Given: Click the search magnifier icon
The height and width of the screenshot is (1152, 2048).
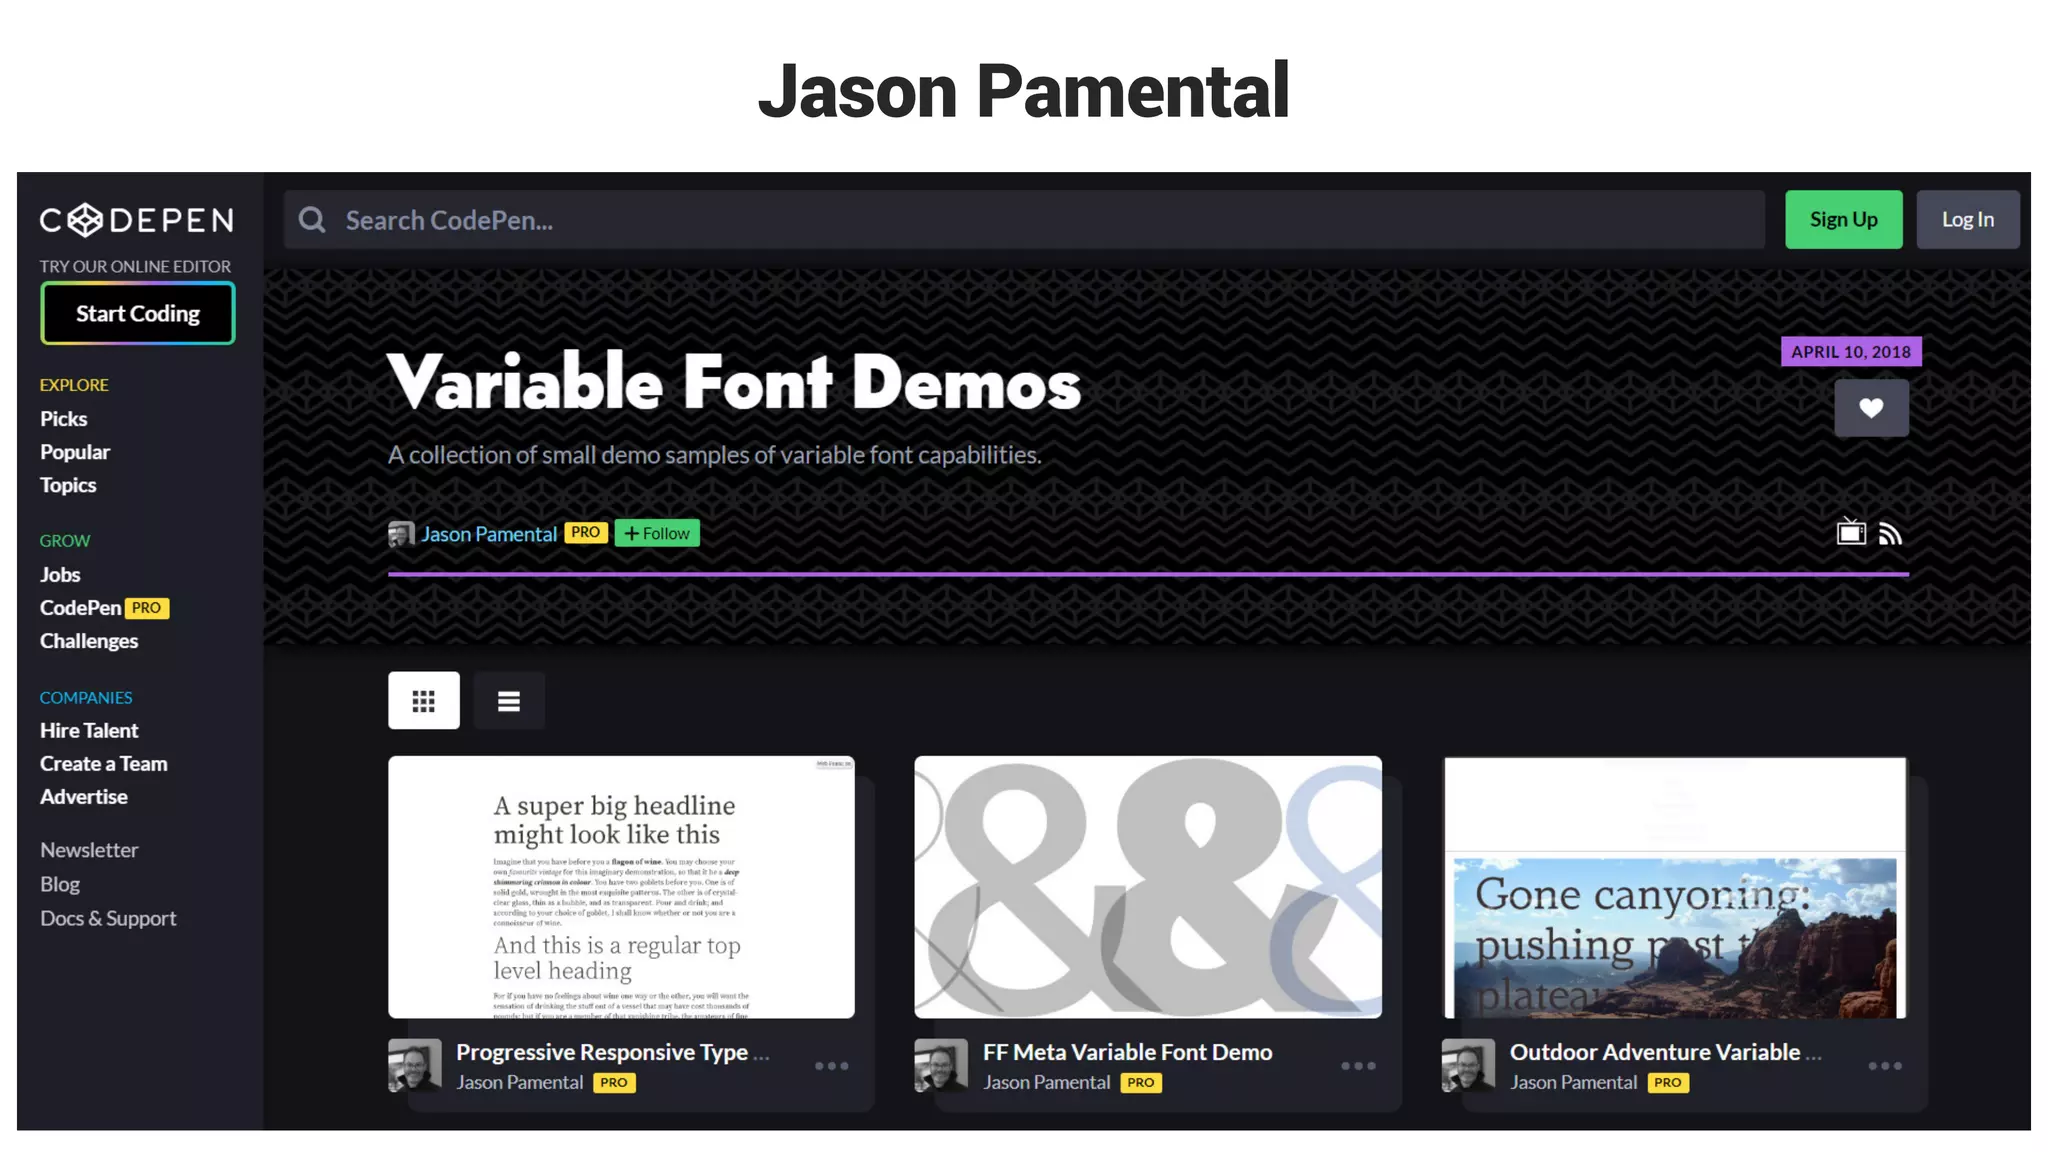Looking at the screenshot, I should pyautogui.click(x=313, y=220).
